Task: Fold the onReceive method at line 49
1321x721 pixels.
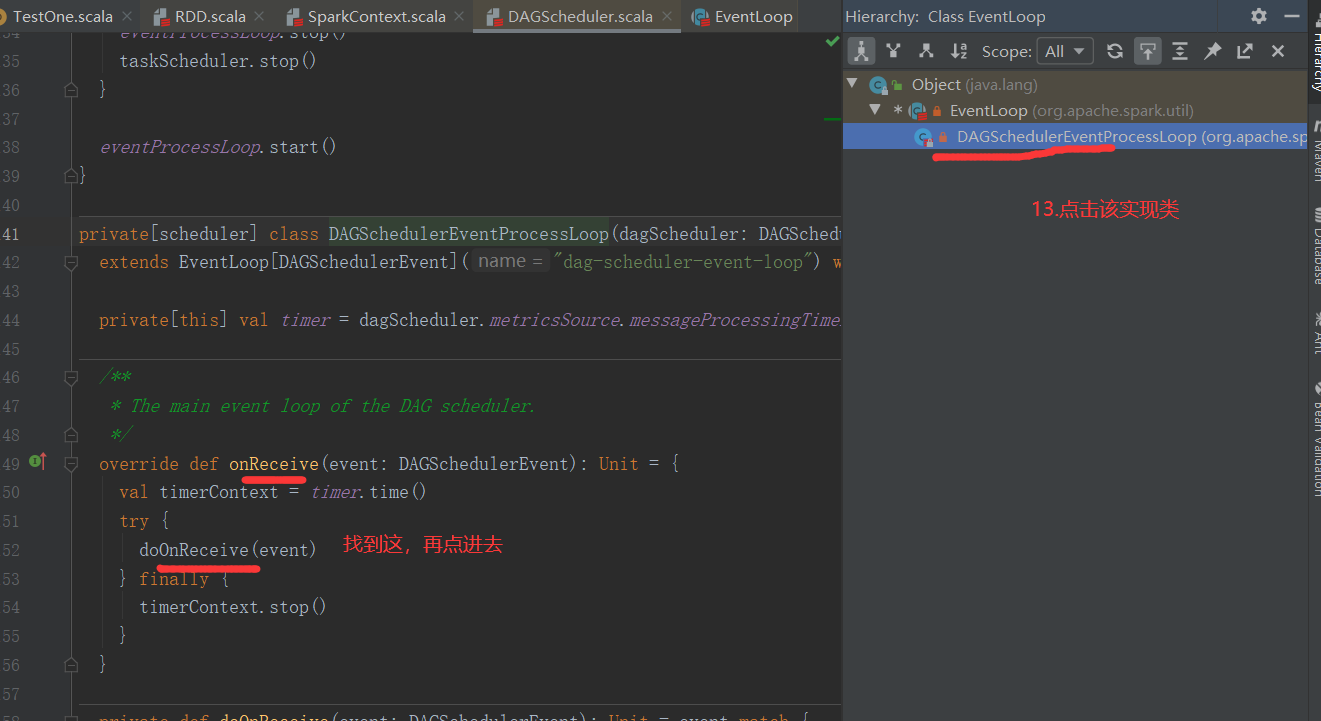Action: (x=71, y=463)
